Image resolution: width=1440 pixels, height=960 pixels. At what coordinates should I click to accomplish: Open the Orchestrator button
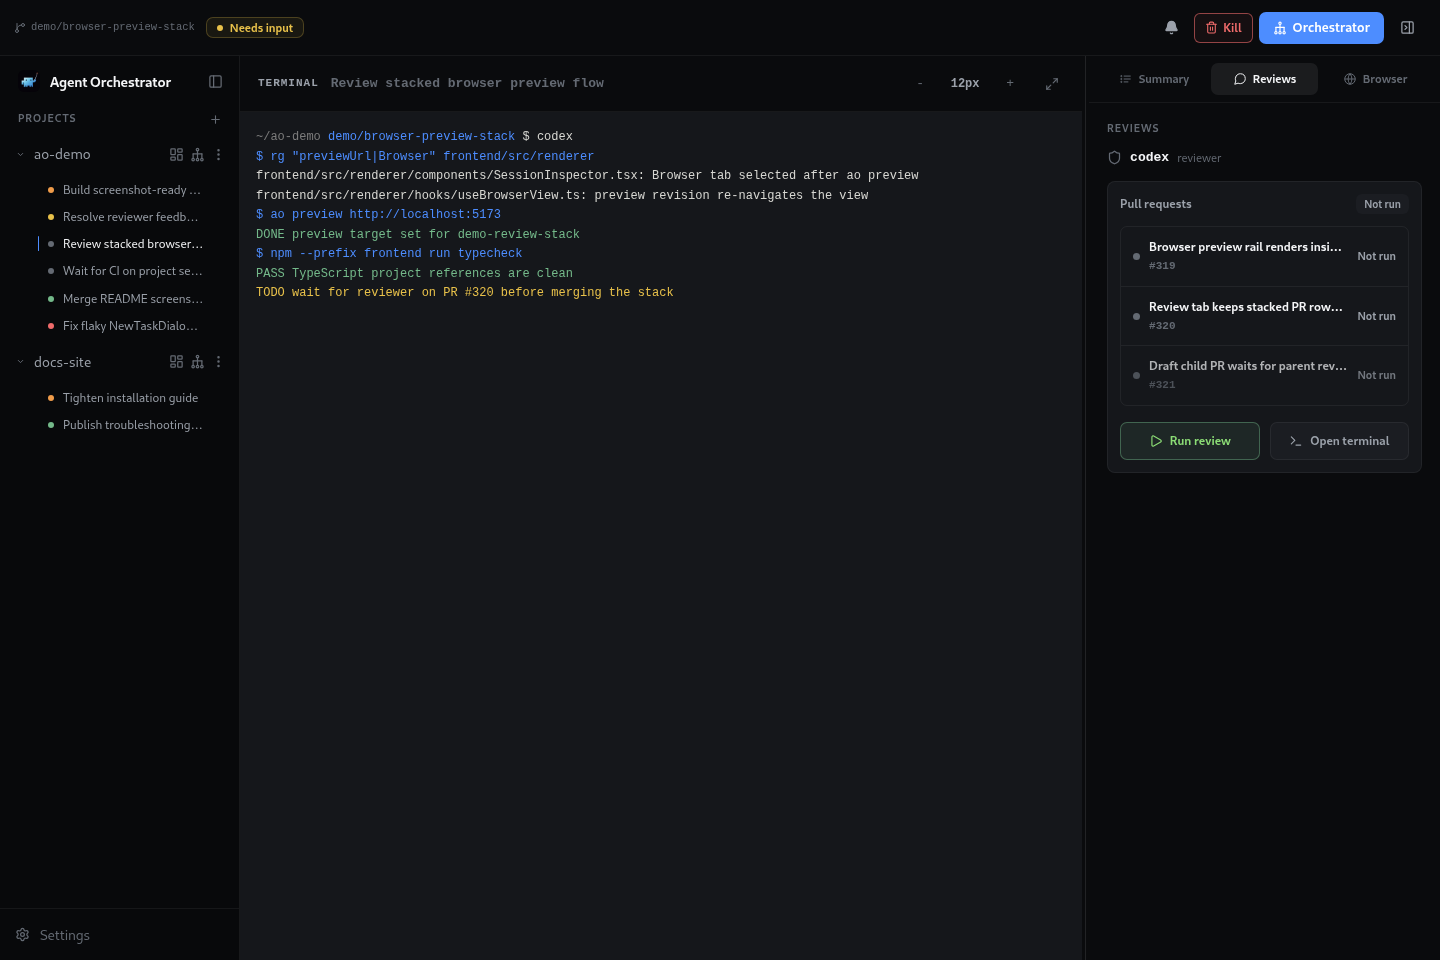tap(1321, 28)
